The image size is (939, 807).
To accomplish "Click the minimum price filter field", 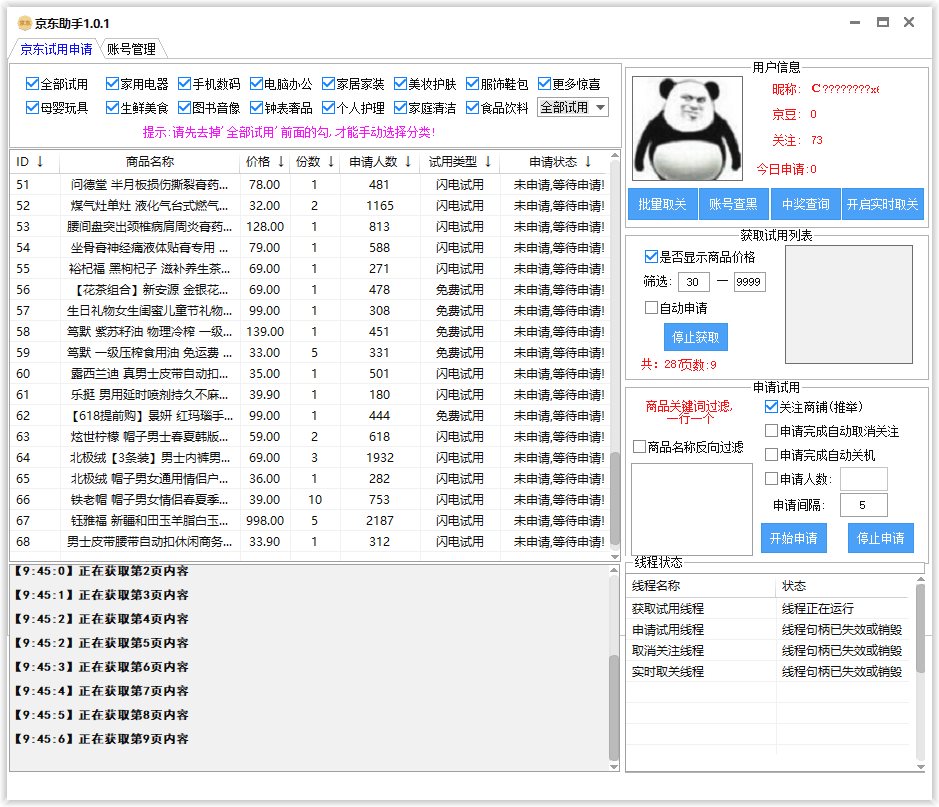I will [693, 282].
